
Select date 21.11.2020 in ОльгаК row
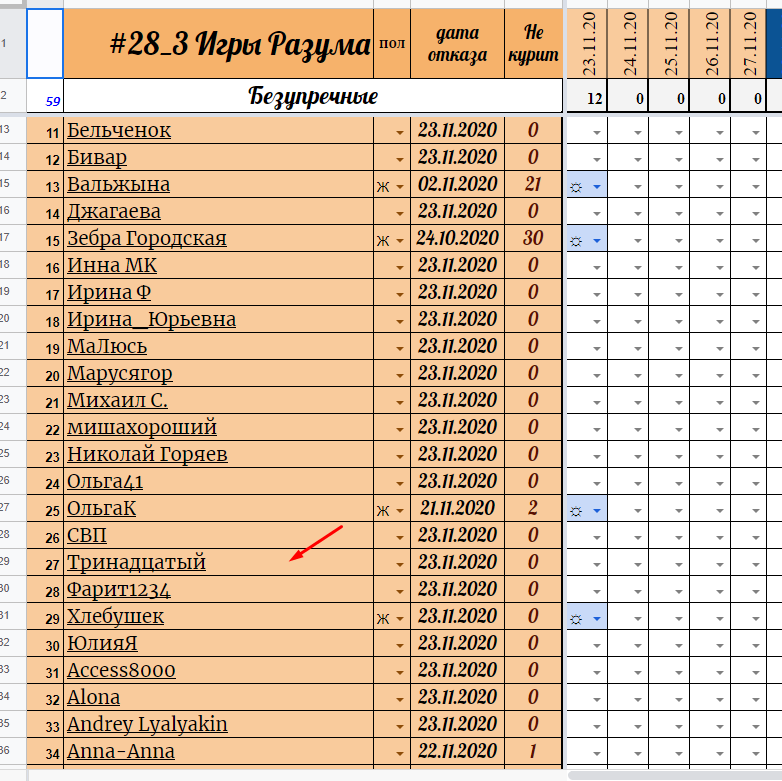tap(457, 509)
